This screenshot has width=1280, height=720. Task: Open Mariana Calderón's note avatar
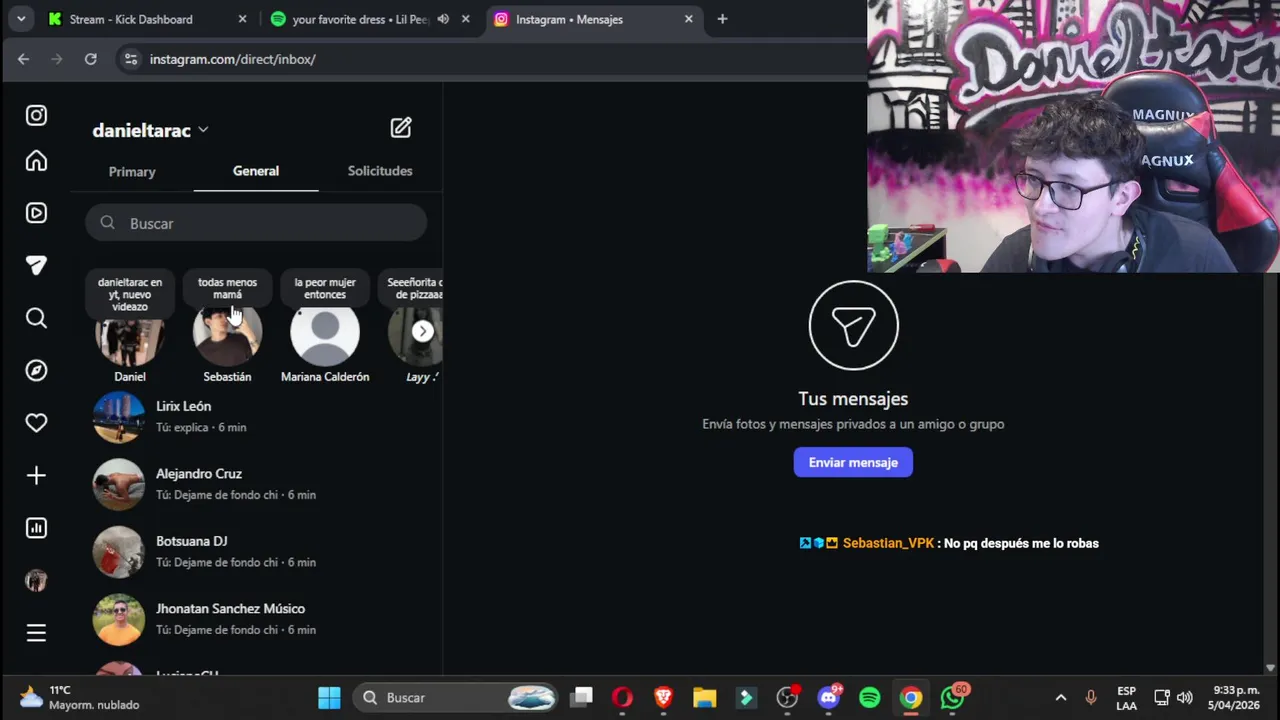pyautogui.click(x=325, y=333)
